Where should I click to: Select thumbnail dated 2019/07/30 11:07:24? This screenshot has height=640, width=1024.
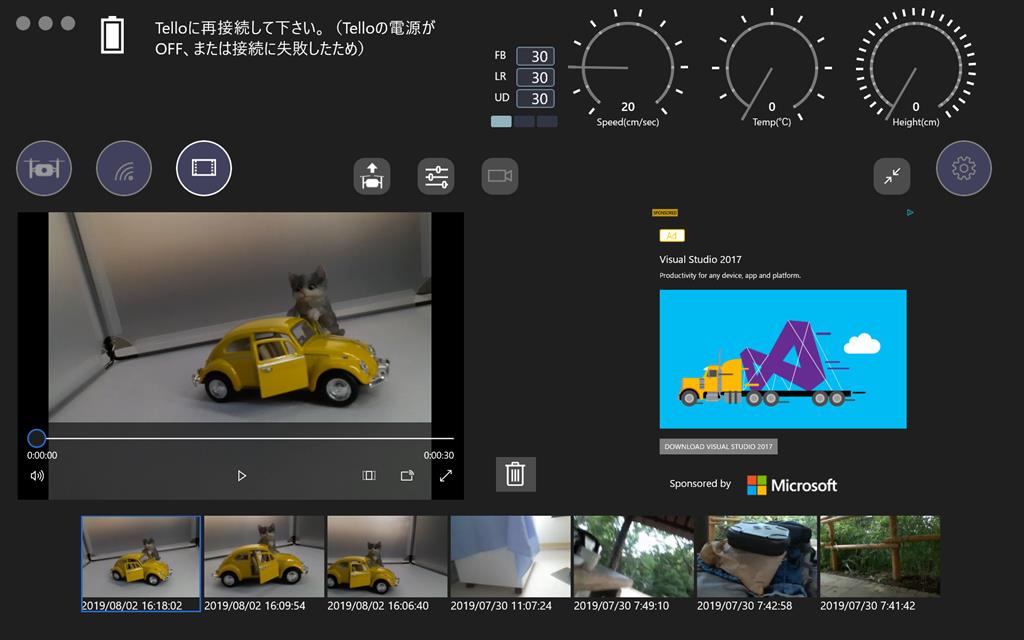click(510, 557)
